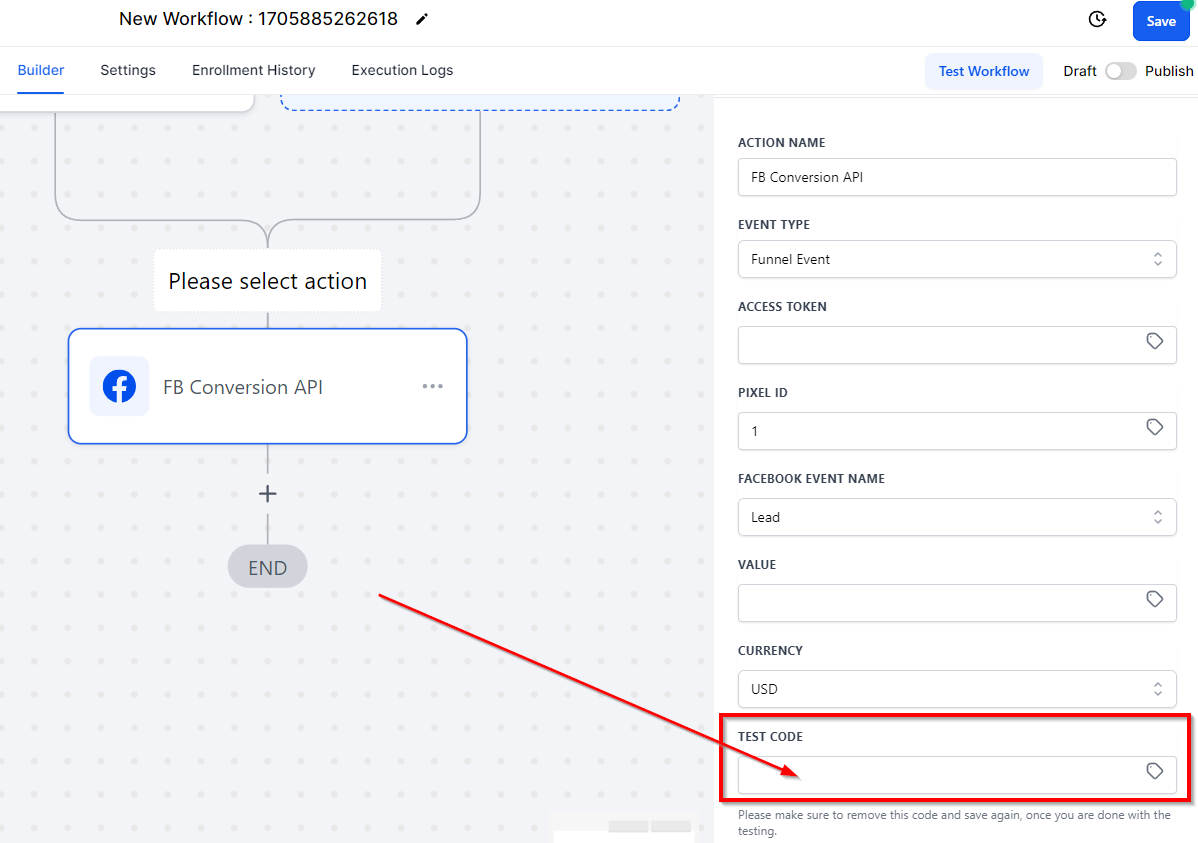Click tag icon in Value field

(1154, 599)
